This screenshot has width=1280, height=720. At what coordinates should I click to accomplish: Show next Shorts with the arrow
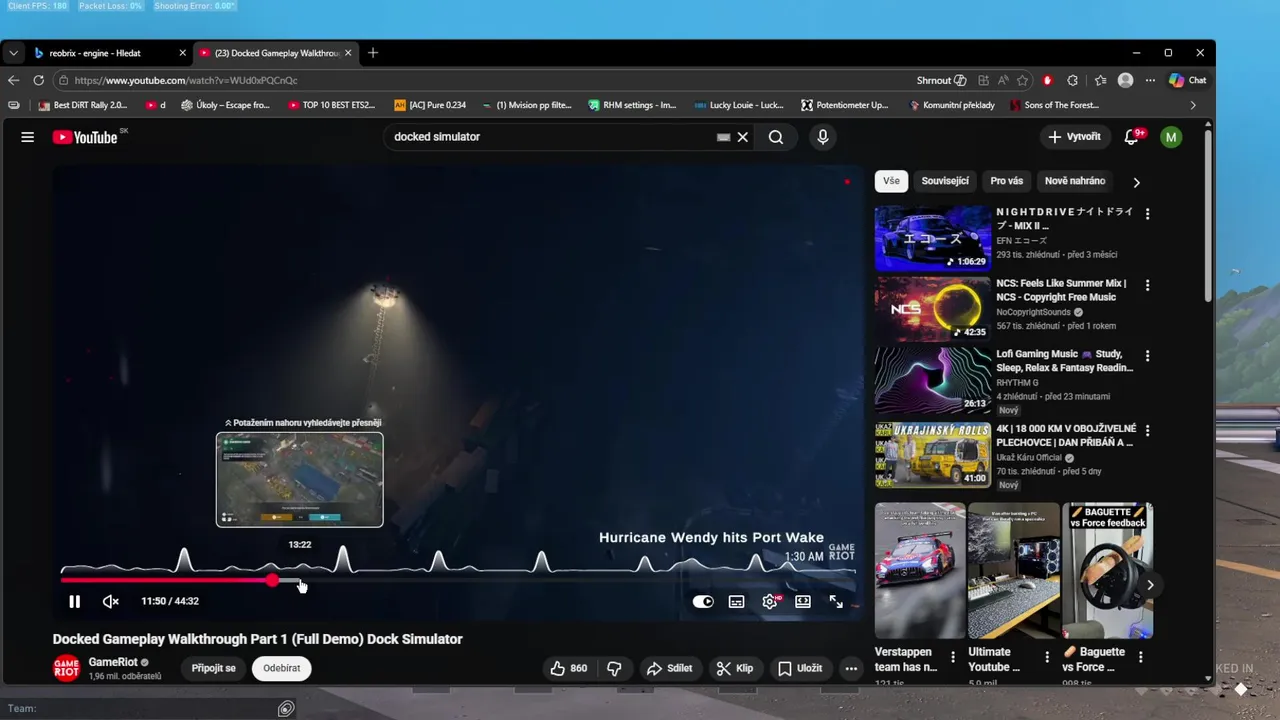[1150, 585]
